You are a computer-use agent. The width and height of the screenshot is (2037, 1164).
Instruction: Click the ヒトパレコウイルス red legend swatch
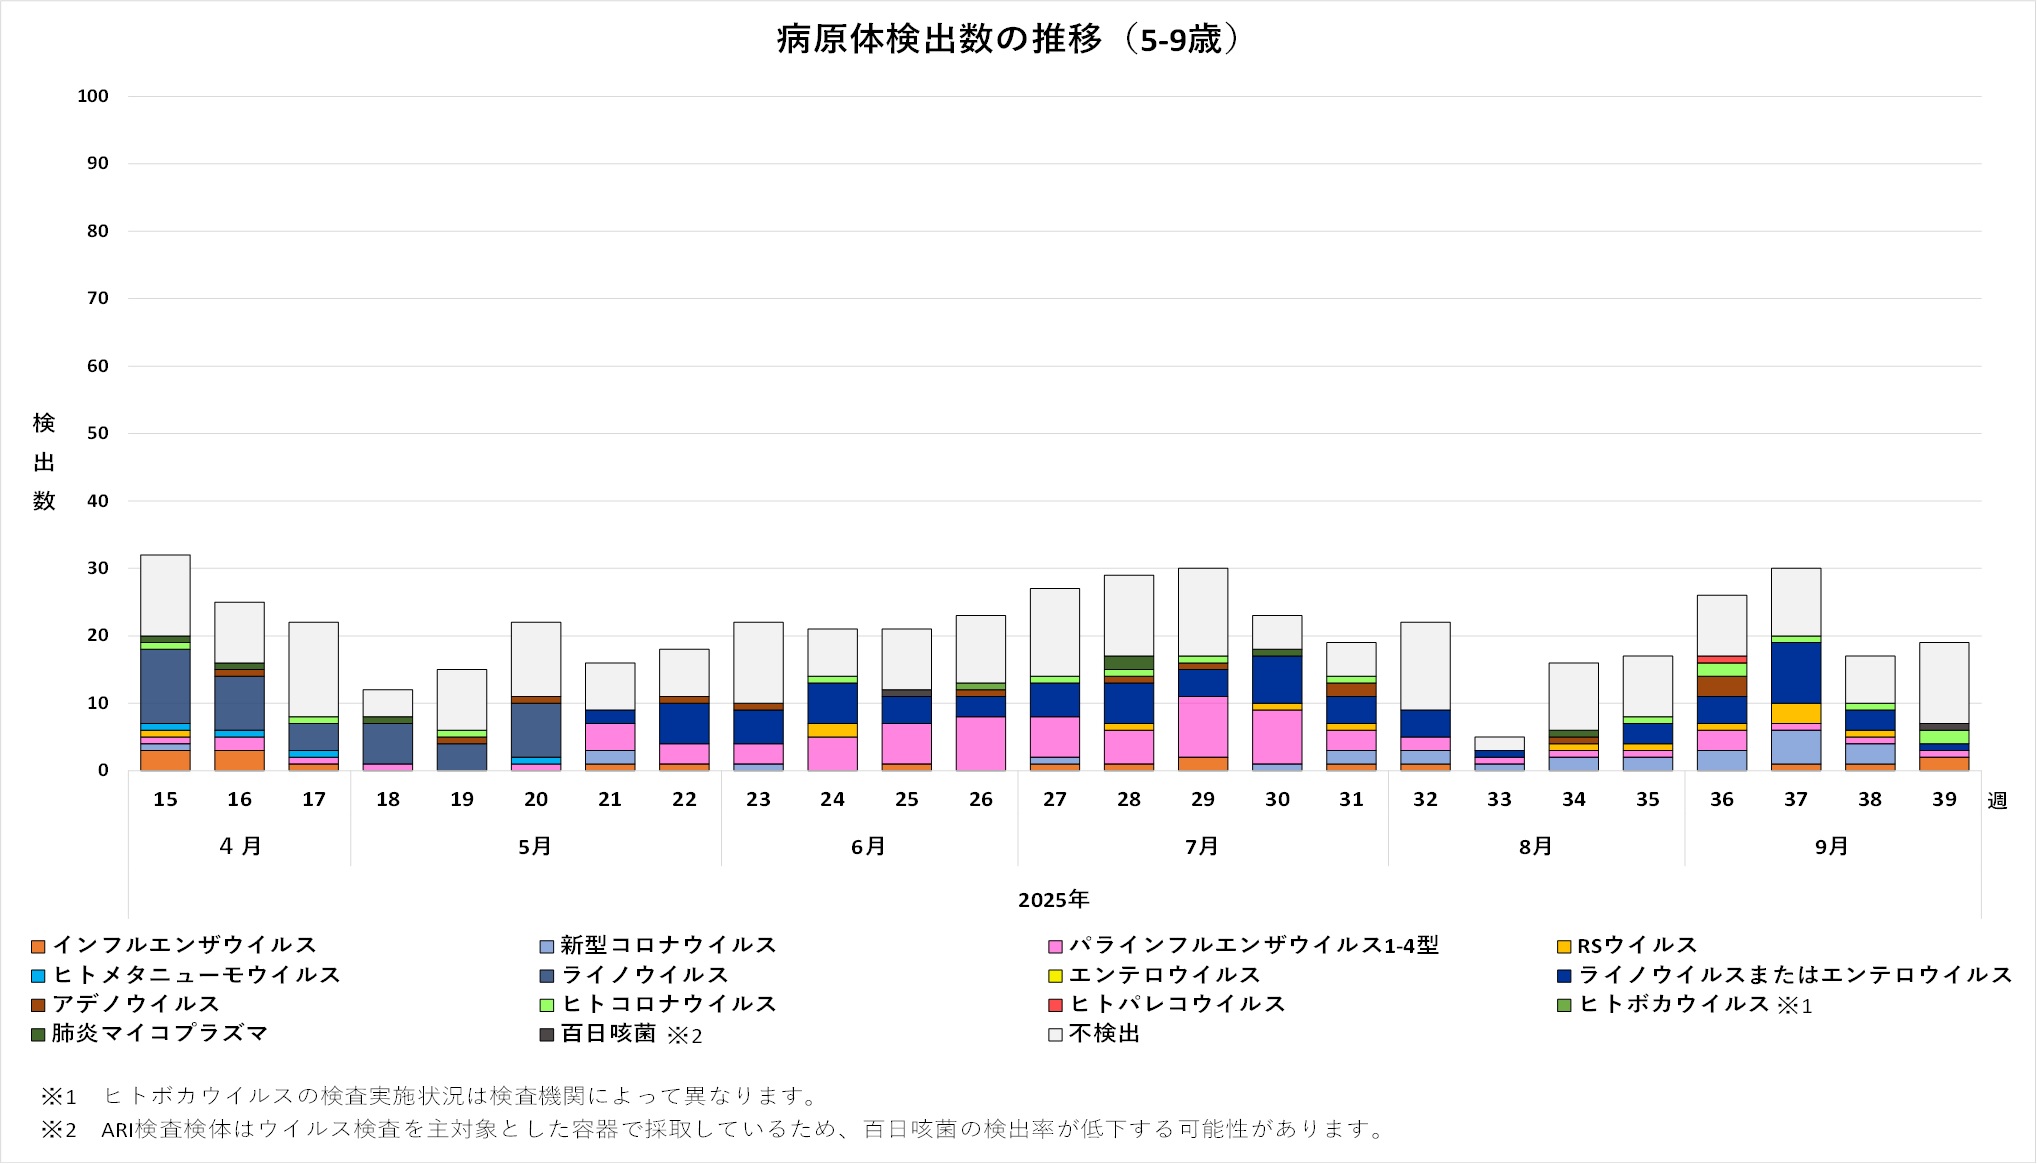1055,1004
